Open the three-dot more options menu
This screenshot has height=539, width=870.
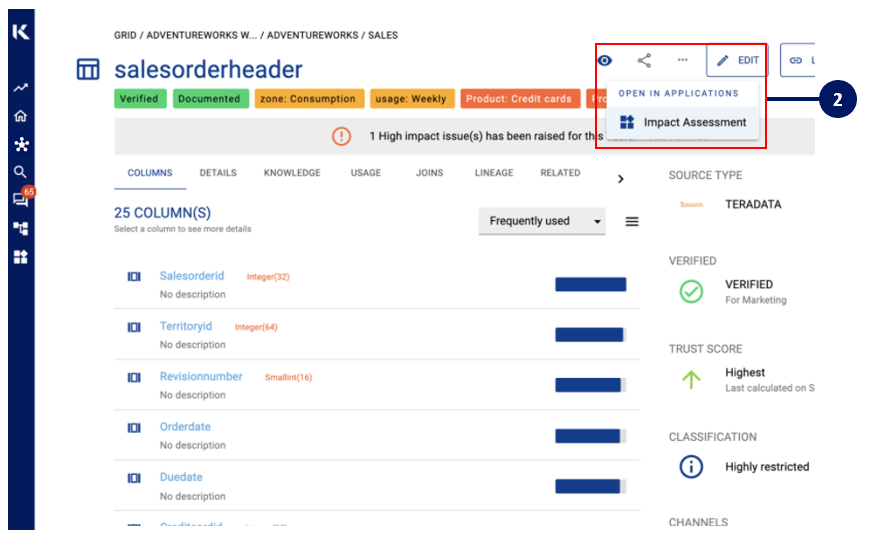click(682, 60)
